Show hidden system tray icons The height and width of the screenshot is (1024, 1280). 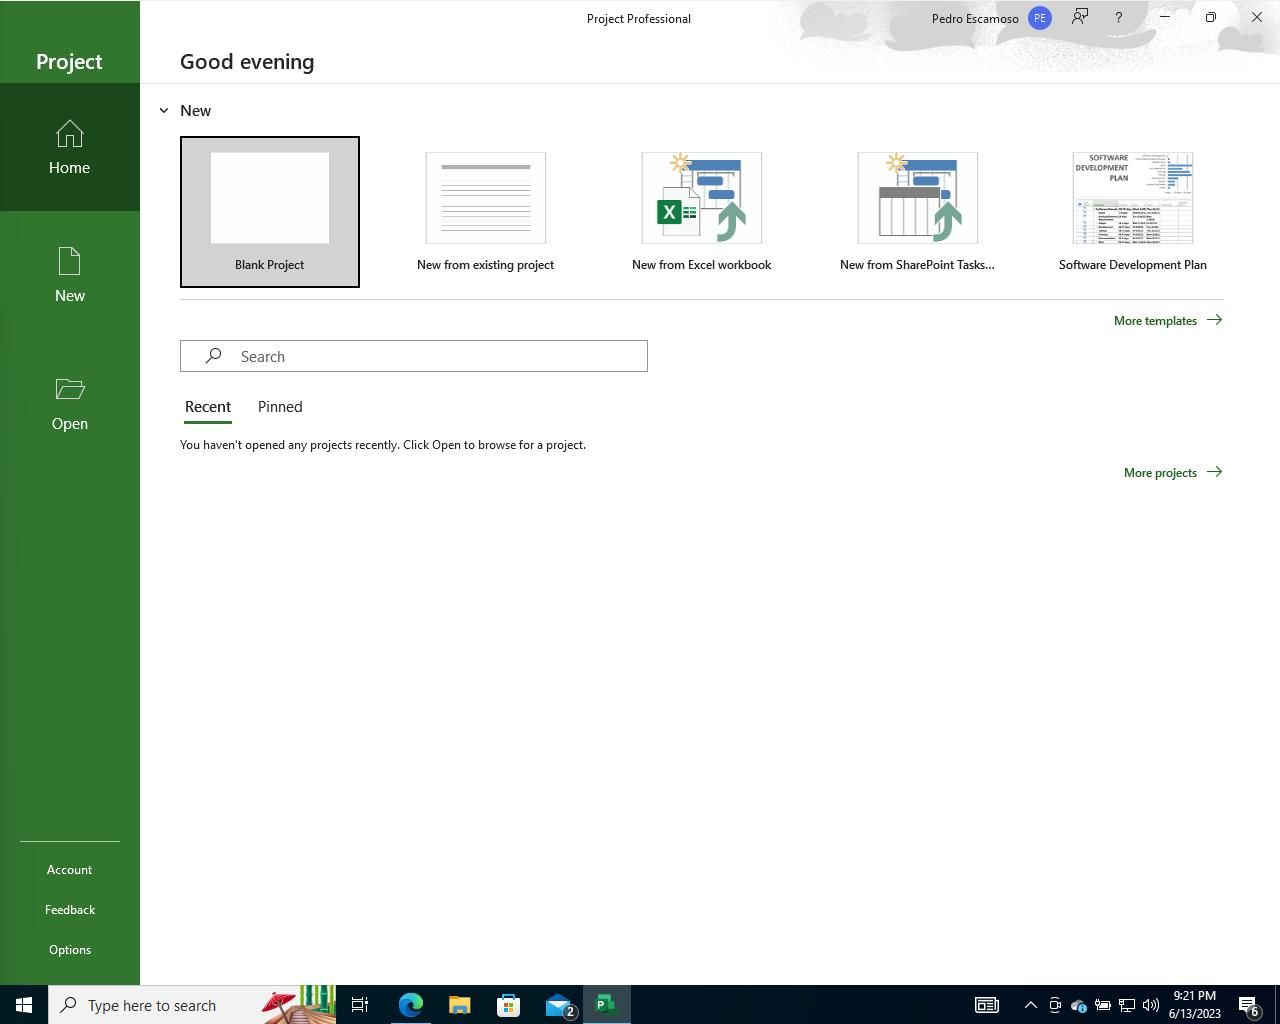(1030, 1005)
